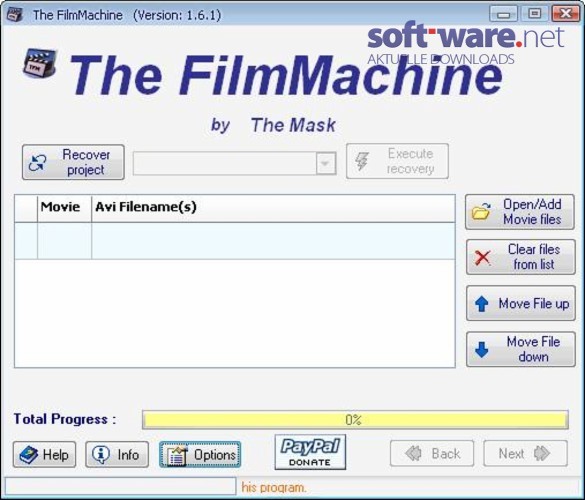585x500 pixels.
Task: Click the blue Move File down arrow
Action: pos(482,350)
